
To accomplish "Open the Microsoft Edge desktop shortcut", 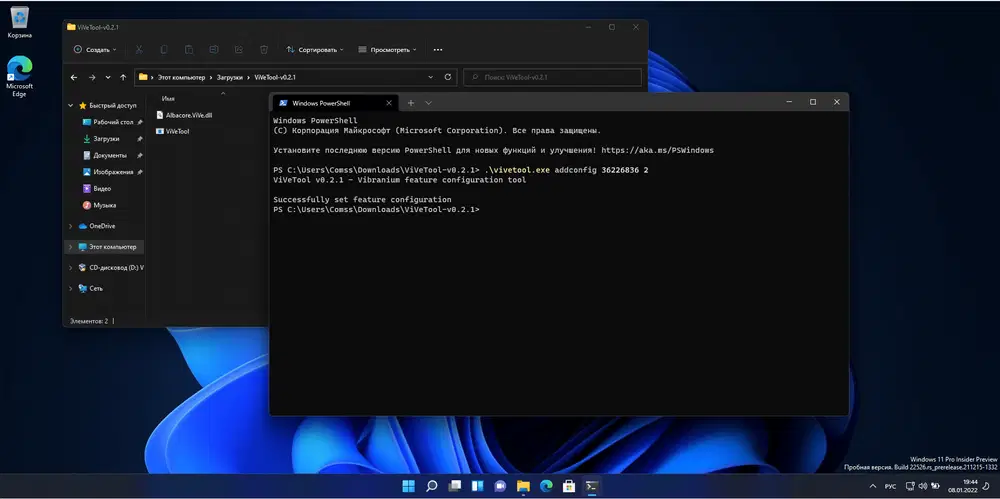I will point(19,77).
